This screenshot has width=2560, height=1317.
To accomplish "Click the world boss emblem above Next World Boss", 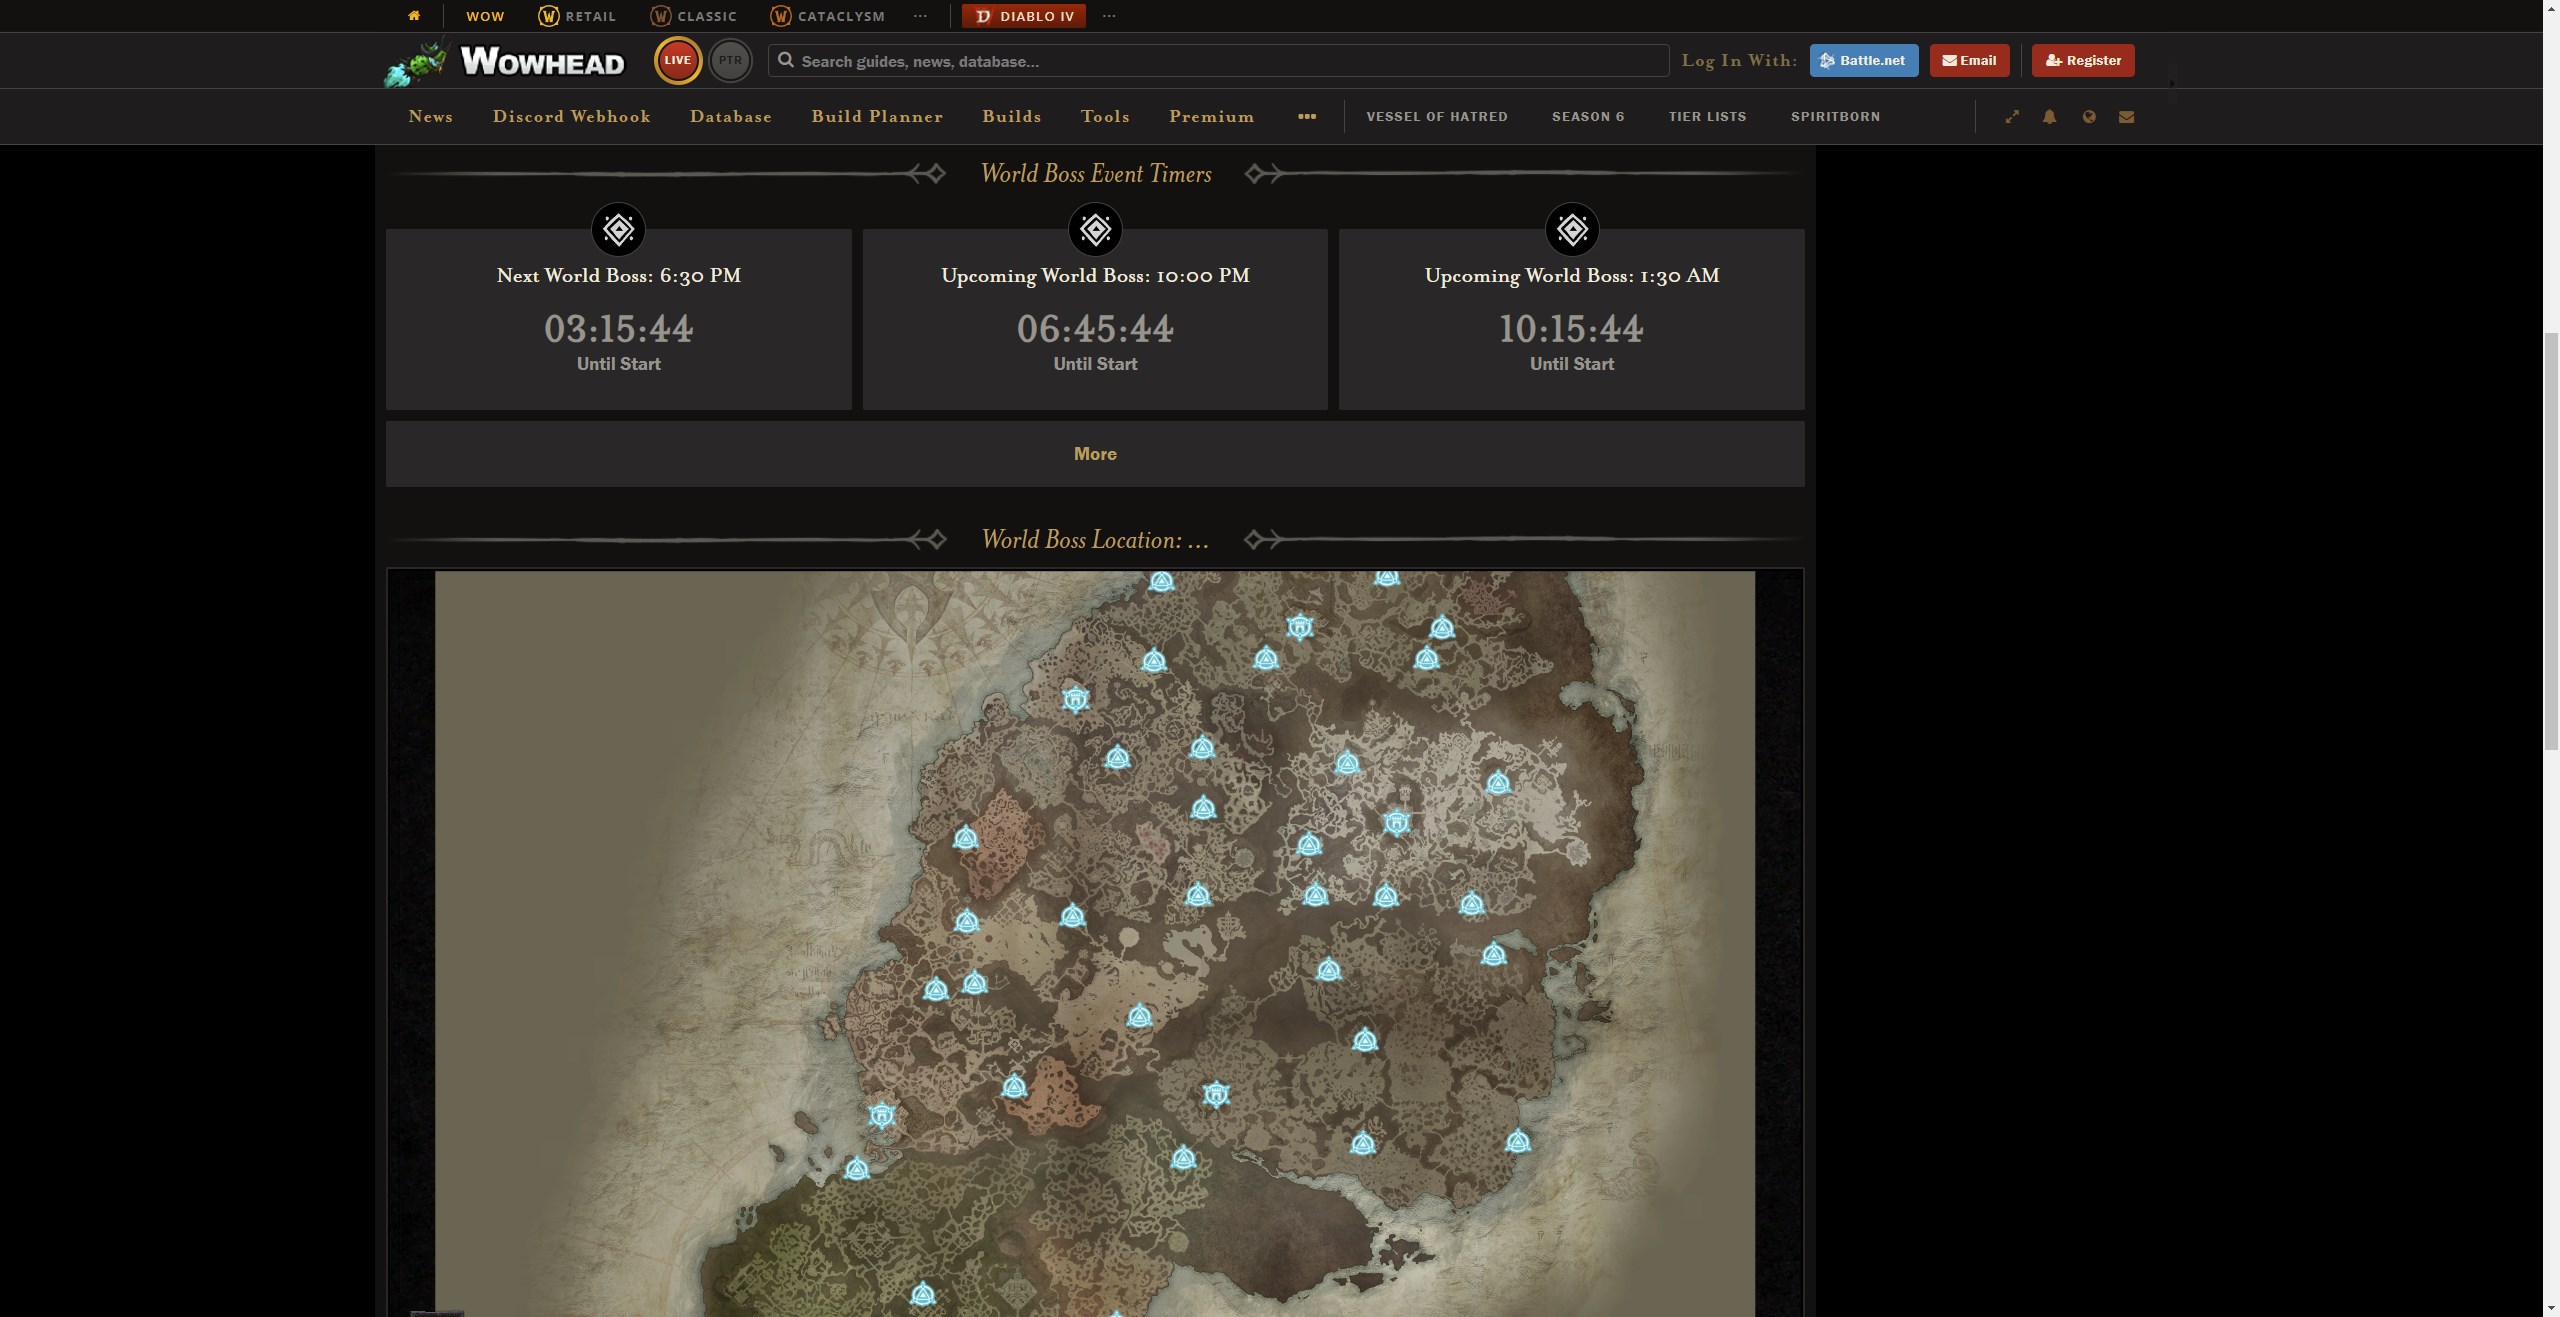I will (618, 229).
